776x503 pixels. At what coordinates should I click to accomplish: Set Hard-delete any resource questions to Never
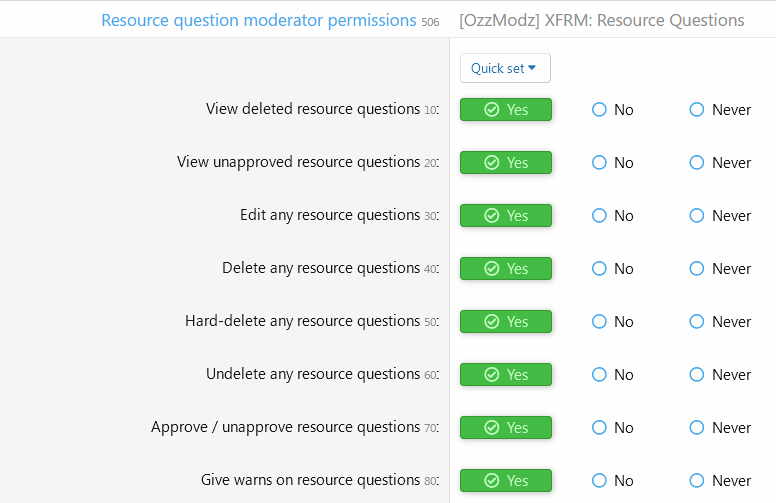click(x=720, y=321)
